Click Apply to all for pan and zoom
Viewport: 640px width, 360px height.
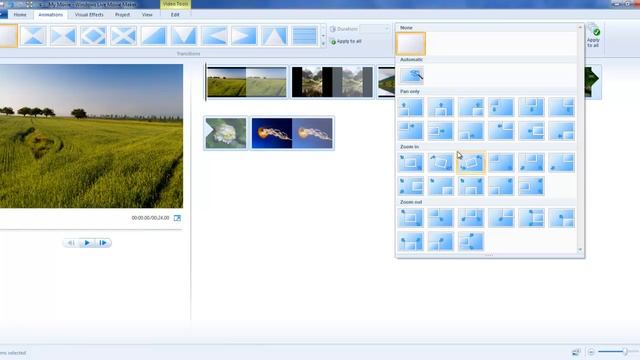[x=593, y=36]
